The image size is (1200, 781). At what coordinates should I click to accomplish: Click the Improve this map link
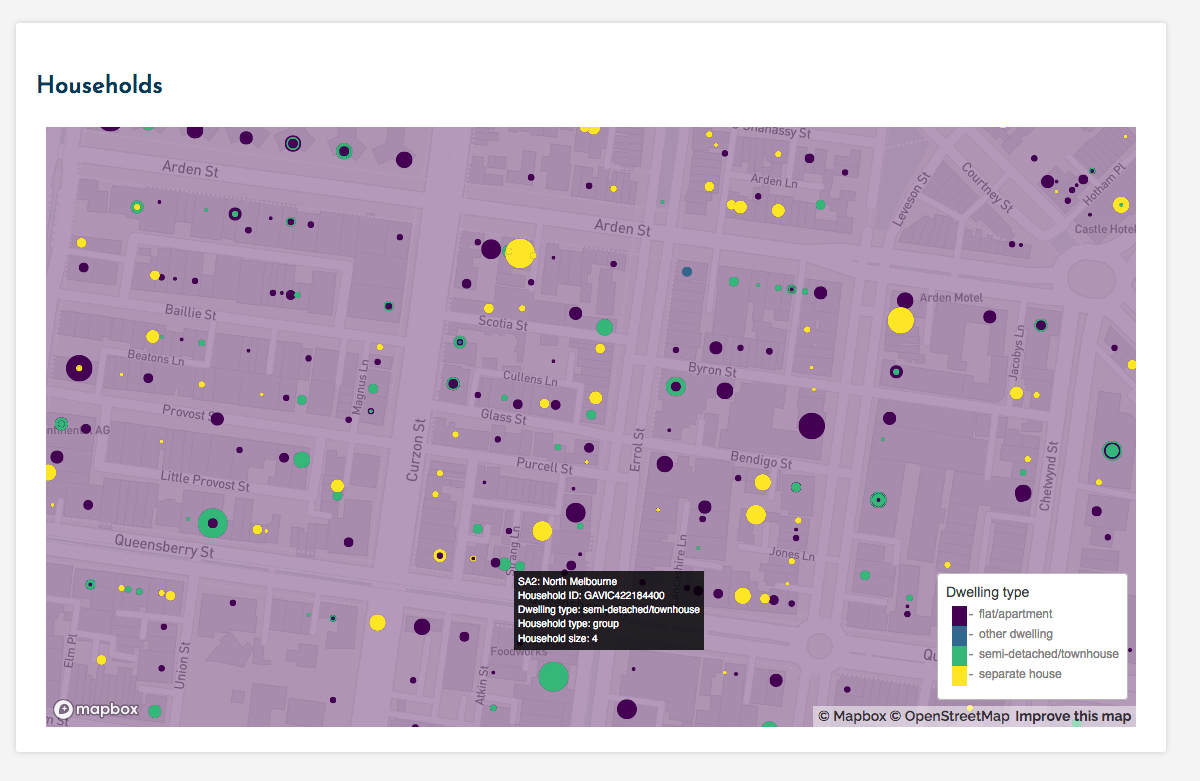tap(1073, 716)
